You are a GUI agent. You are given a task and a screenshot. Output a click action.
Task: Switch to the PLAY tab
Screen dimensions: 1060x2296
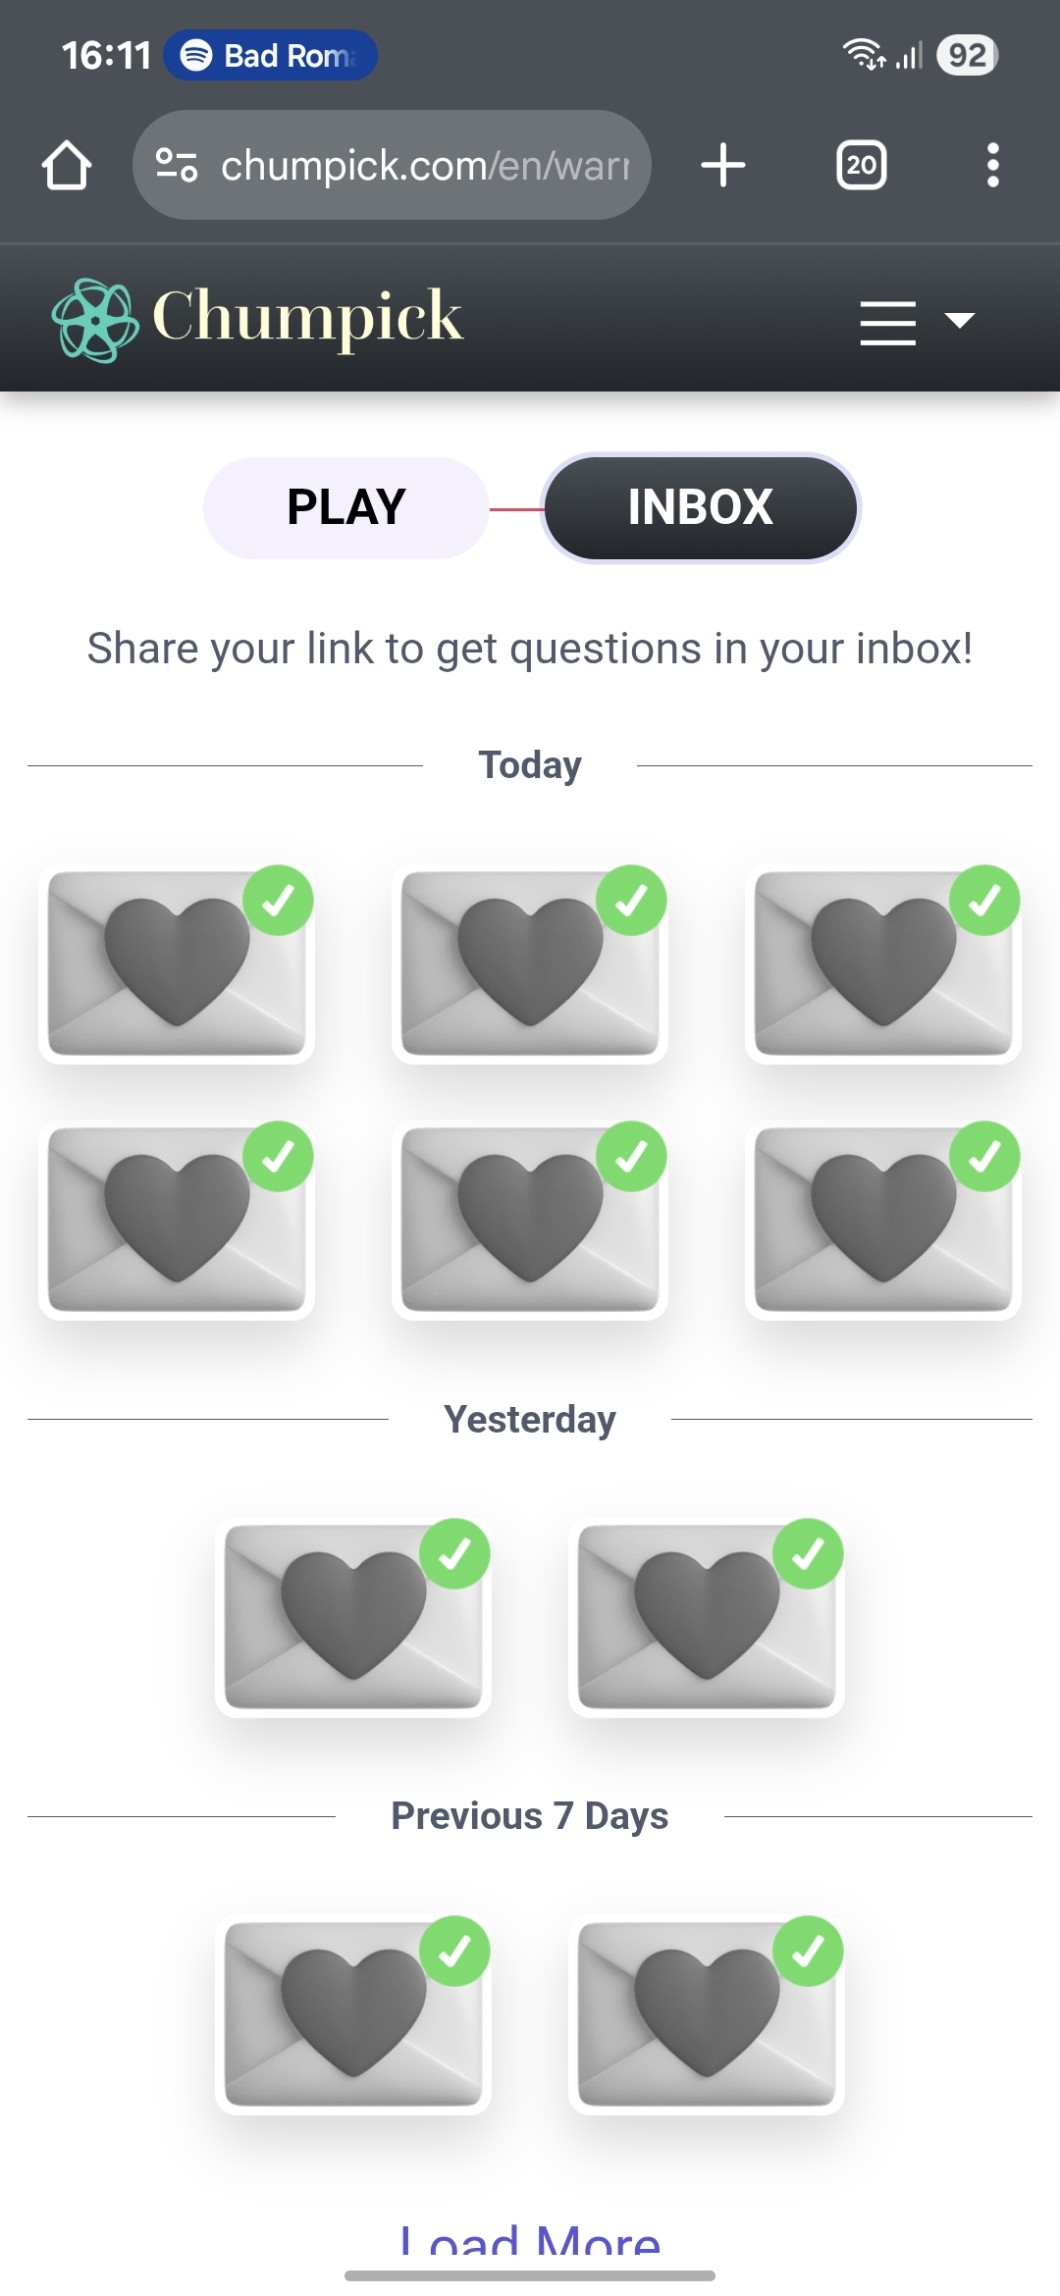346,507
